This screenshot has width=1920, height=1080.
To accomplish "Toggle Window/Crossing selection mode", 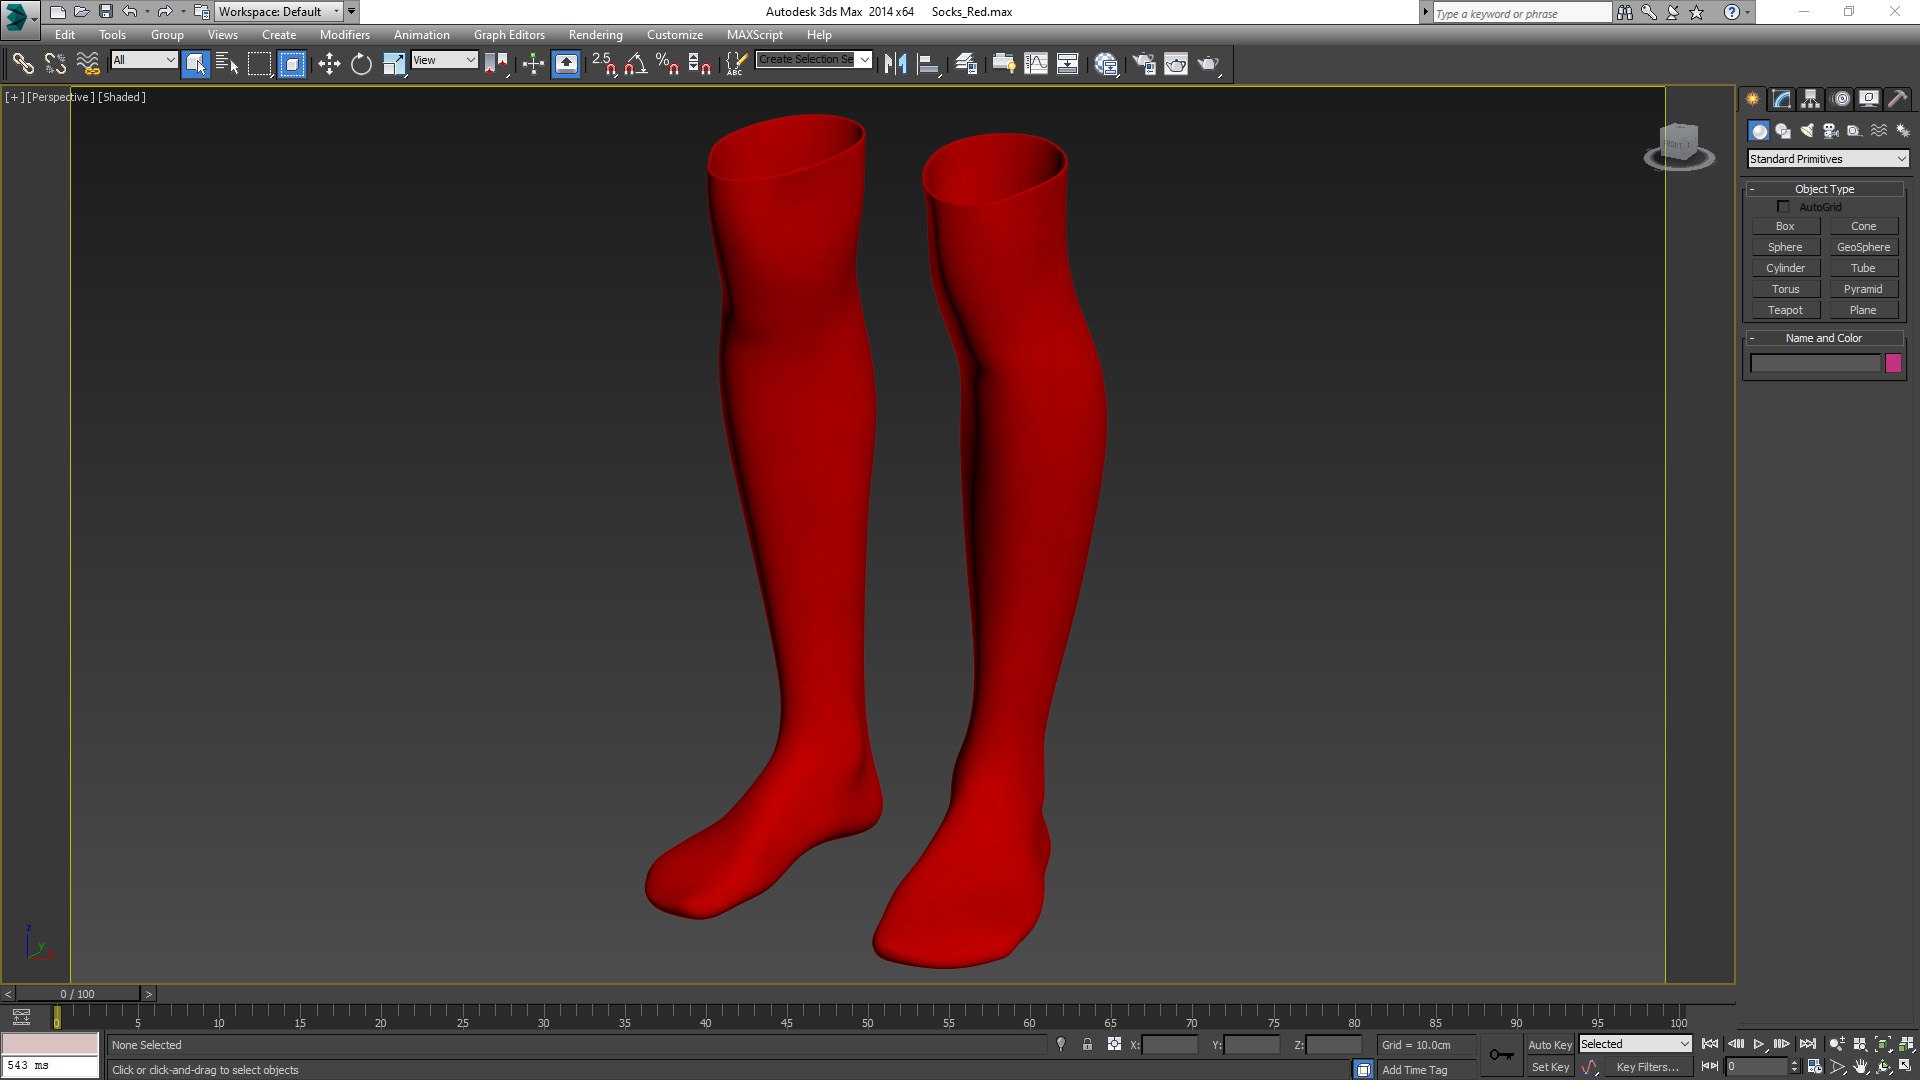I will pos(292,64).
